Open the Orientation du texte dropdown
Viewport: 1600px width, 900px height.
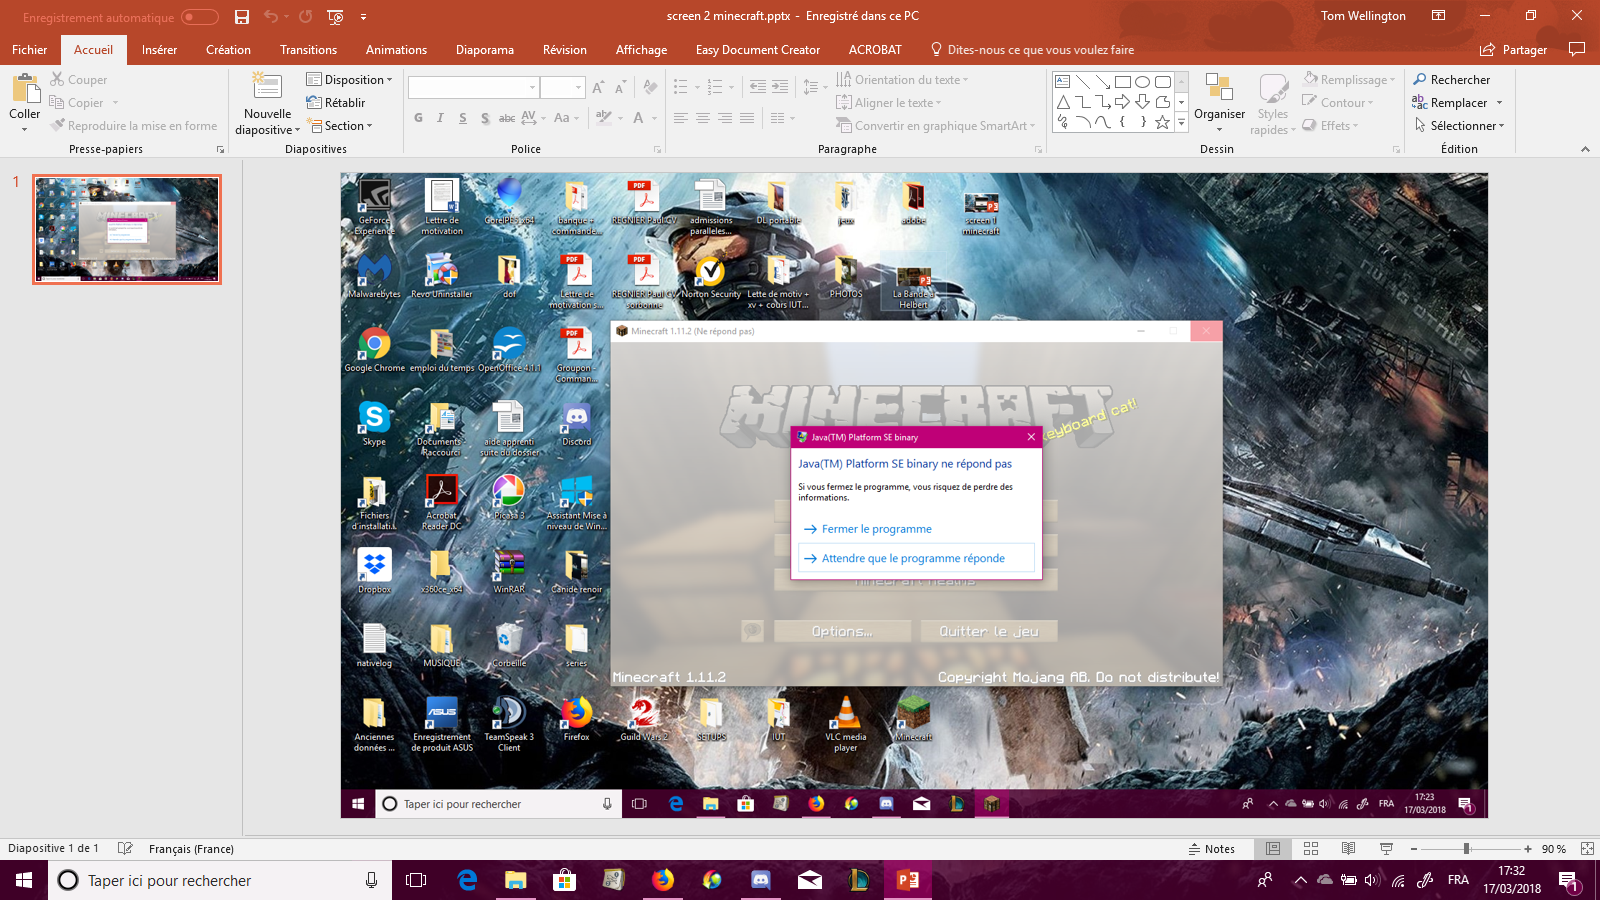tap(902, 80)
